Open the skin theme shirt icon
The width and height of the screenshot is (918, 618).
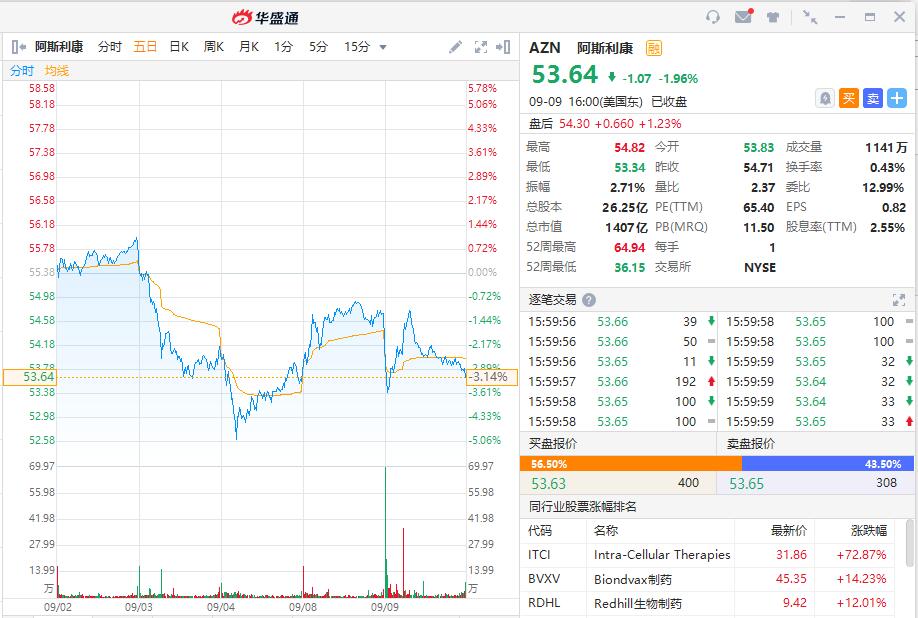773,17
